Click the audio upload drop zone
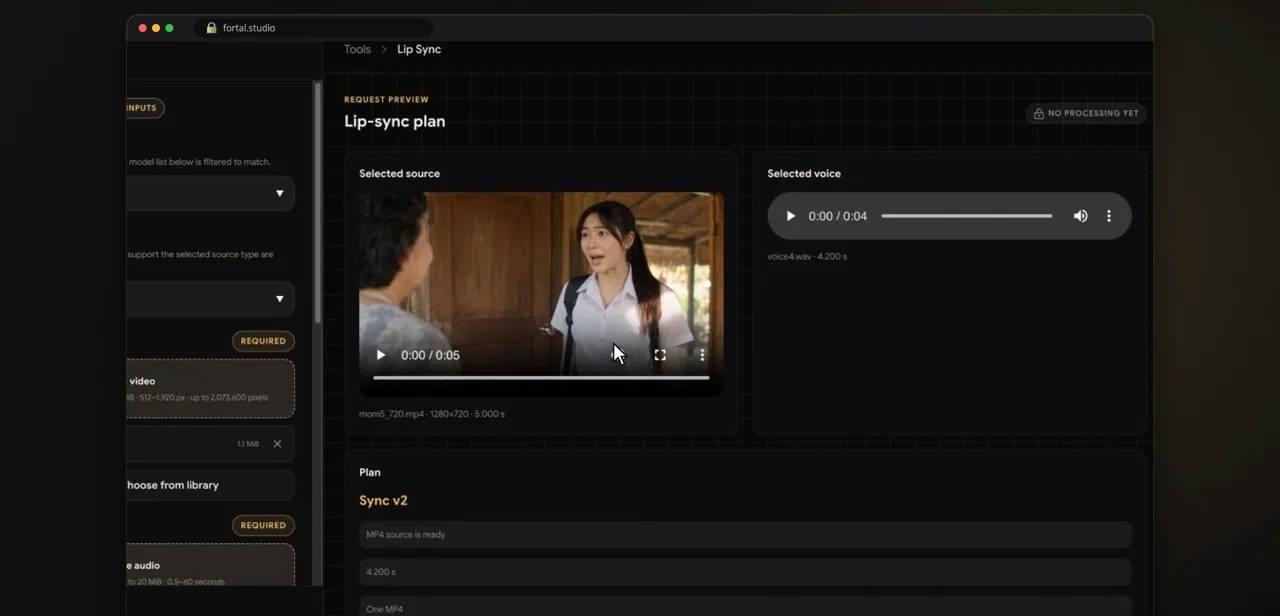This screenshot has width=1280, height=616. [211, 565]
